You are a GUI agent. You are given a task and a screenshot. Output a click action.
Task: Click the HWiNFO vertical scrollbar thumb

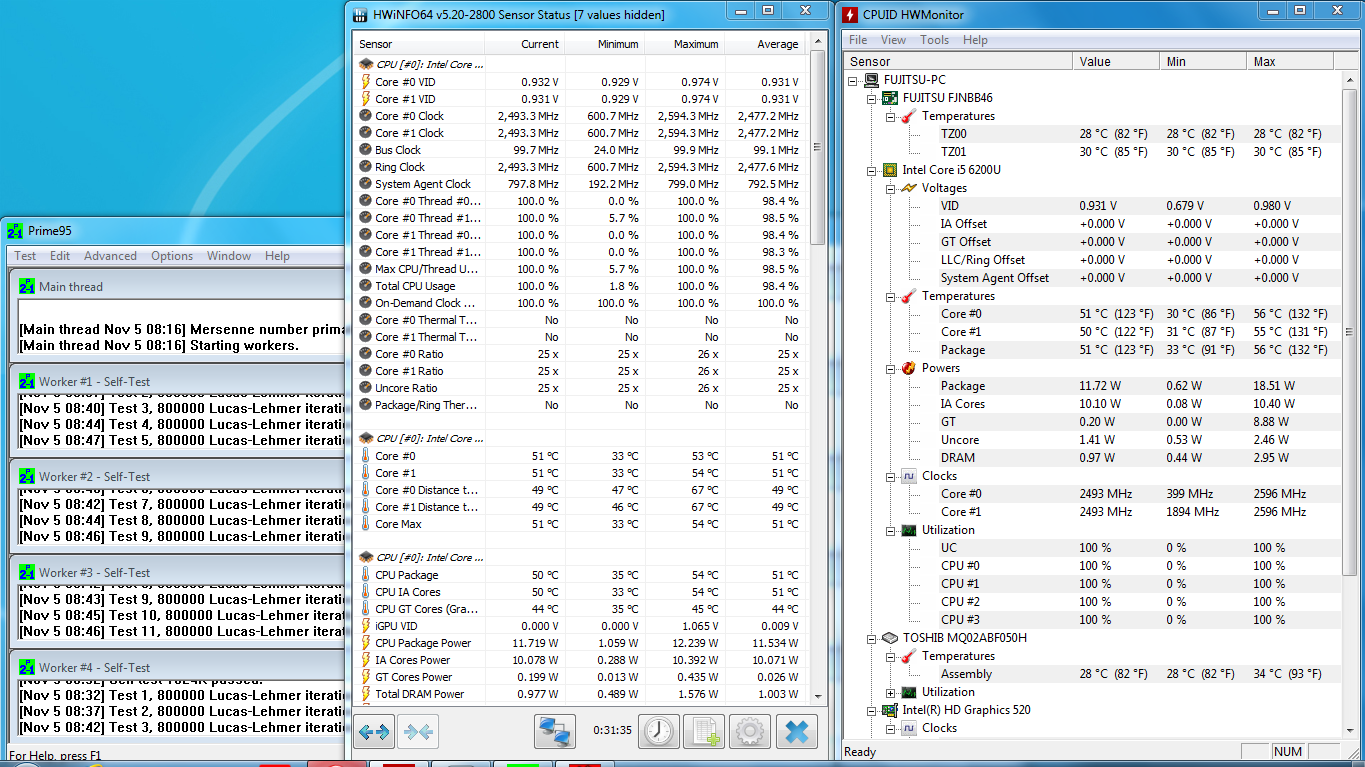coord(817,145)
